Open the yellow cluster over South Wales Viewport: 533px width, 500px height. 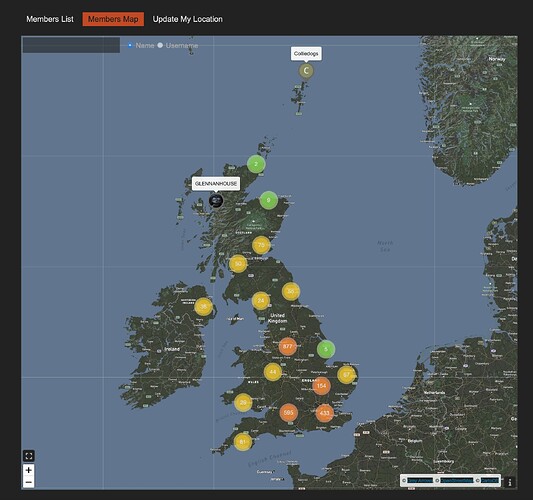[243, 402]
